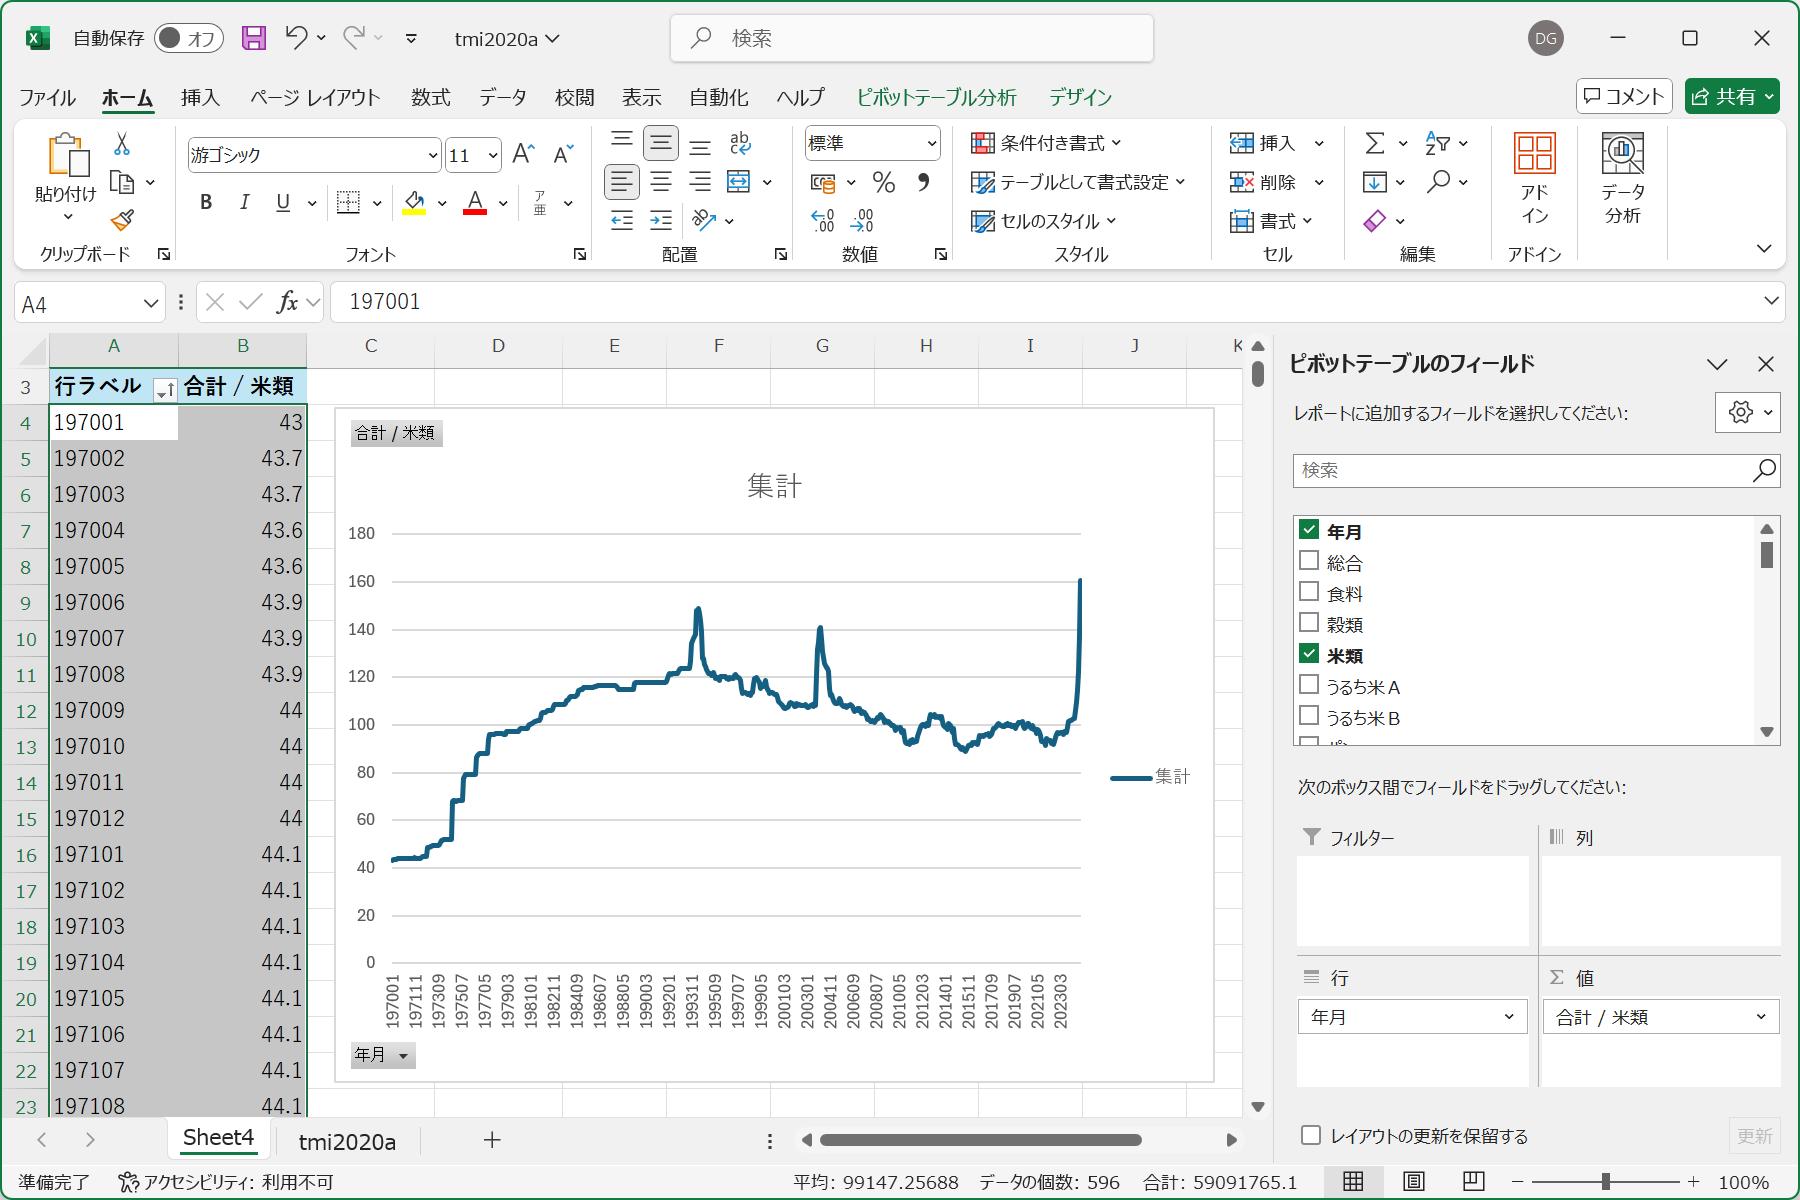Add new sheet with plus icon
Image resolution: width=1800 pixels, height=1200 pixels.
(491, 1140)
